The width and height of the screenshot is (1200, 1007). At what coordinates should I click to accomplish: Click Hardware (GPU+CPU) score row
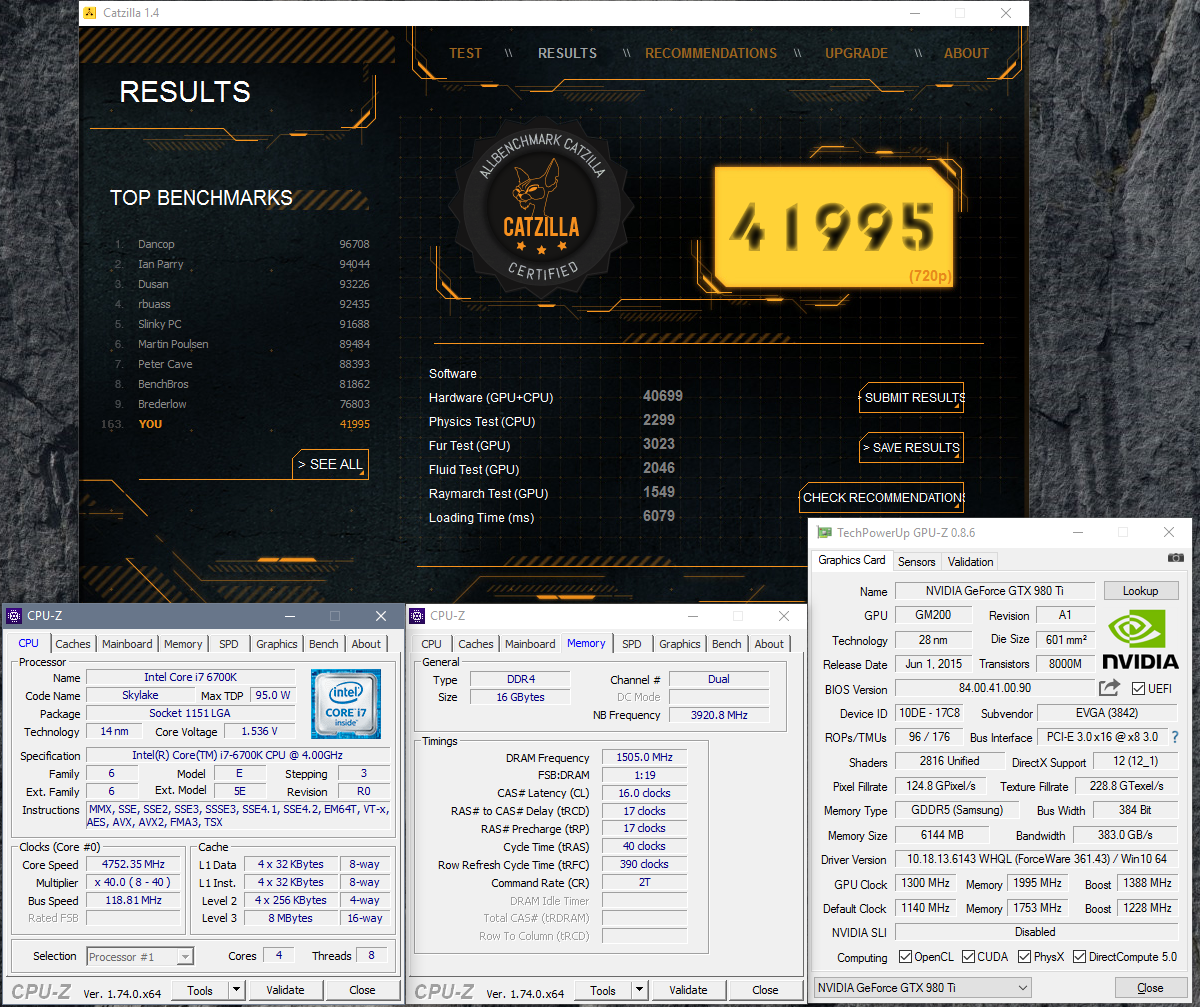(x=556, y=397)
